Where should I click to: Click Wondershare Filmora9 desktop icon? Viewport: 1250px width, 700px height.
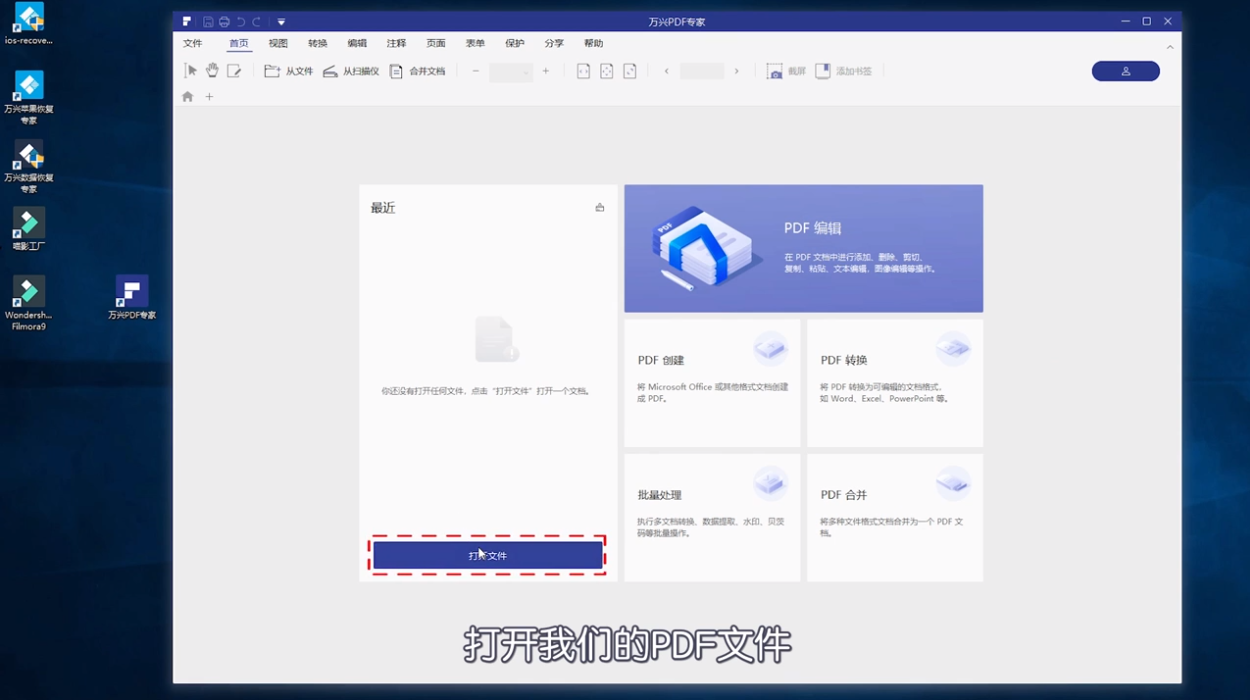(28, 303)
